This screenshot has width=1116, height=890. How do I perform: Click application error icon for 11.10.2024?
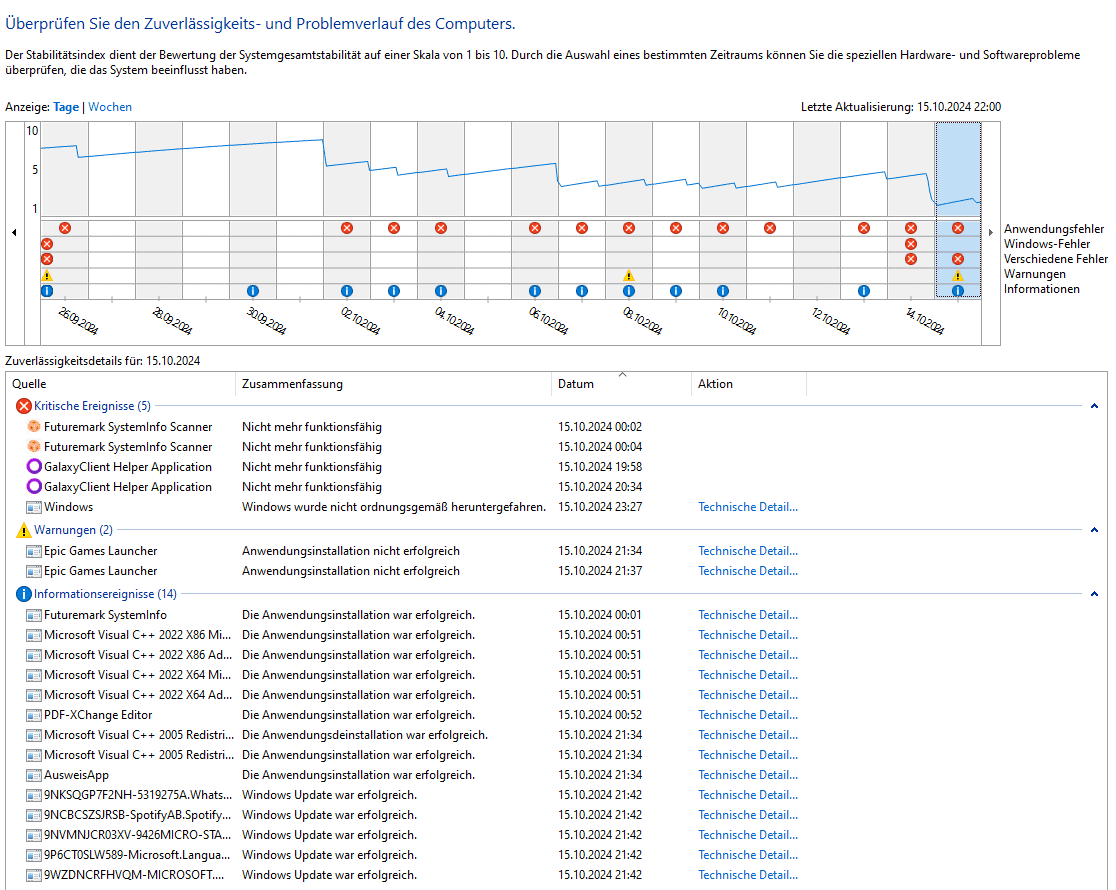[x=769, y=228]
